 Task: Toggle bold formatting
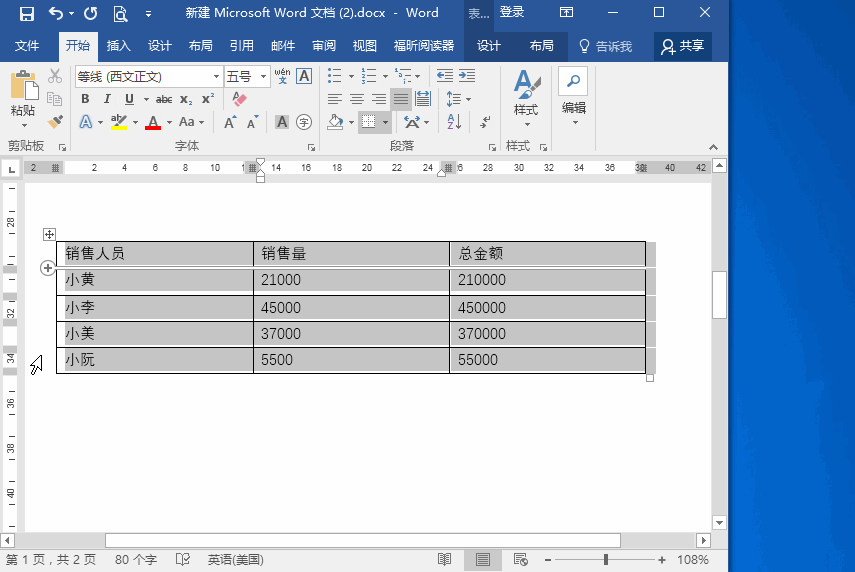(x=85, y=99)
